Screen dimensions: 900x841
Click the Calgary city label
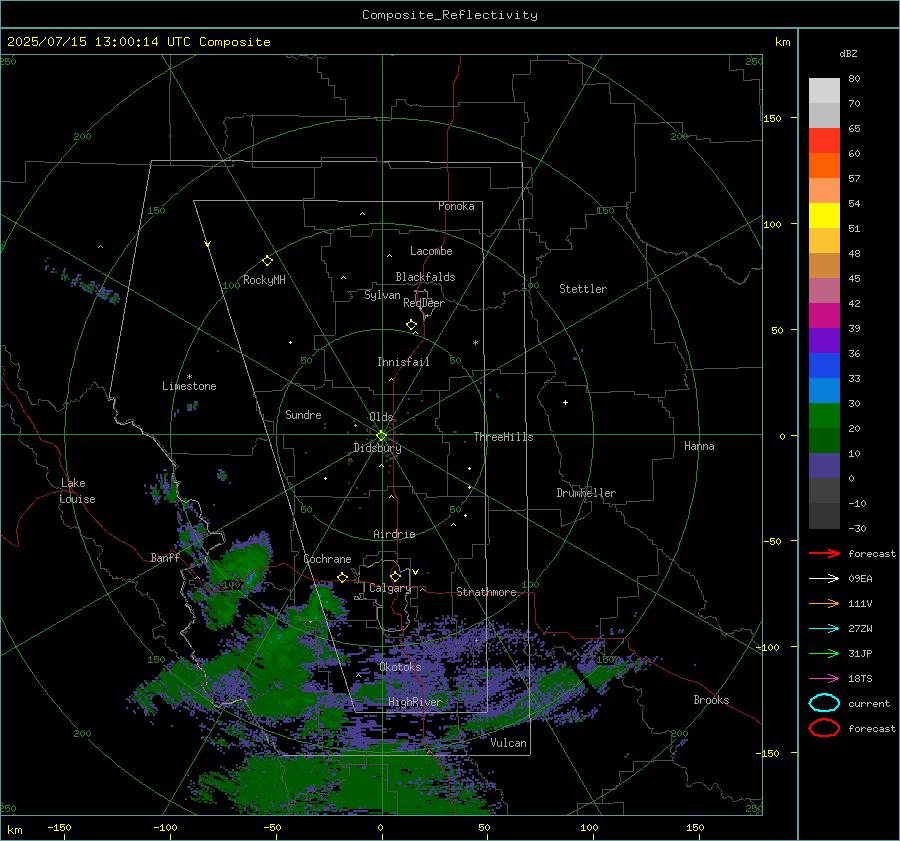tap(390, 588)
